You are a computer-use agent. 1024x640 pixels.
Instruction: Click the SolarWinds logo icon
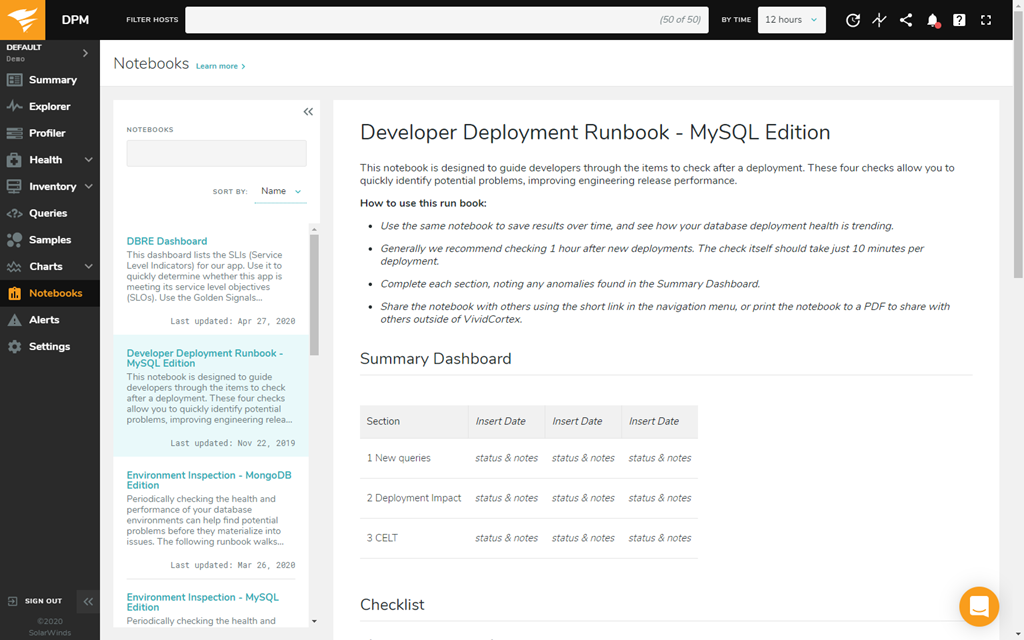pyautogui.click(x=24, y=20)
